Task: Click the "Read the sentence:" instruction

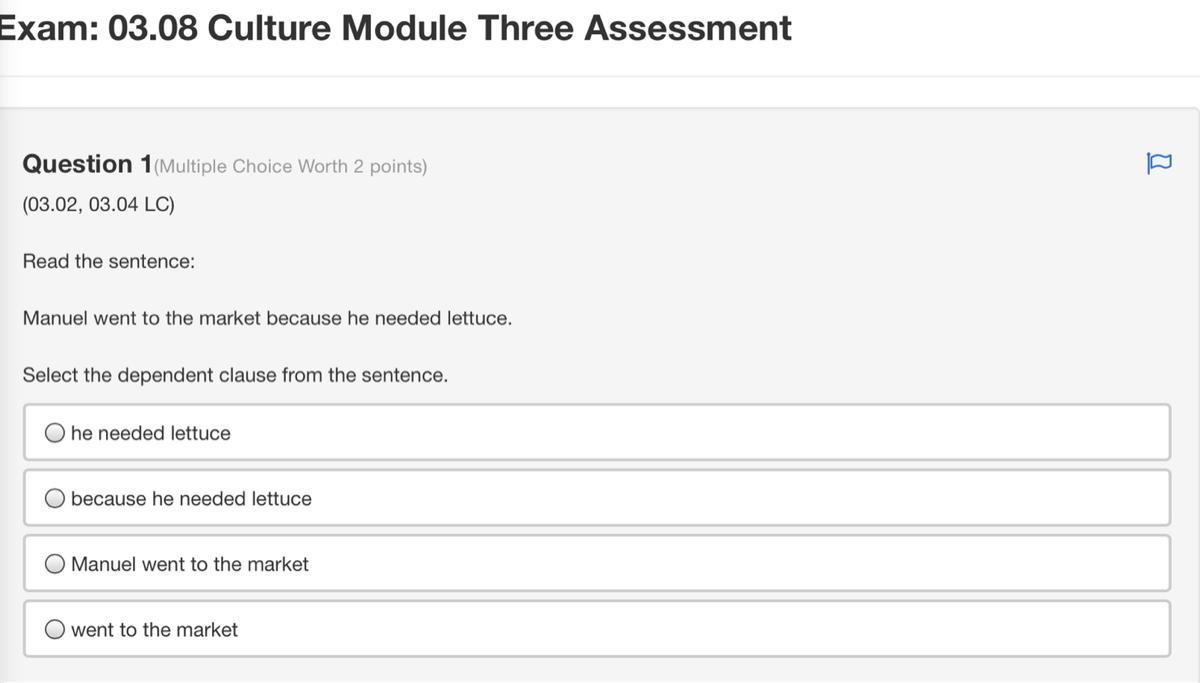Action: click(x=109, y=261)
